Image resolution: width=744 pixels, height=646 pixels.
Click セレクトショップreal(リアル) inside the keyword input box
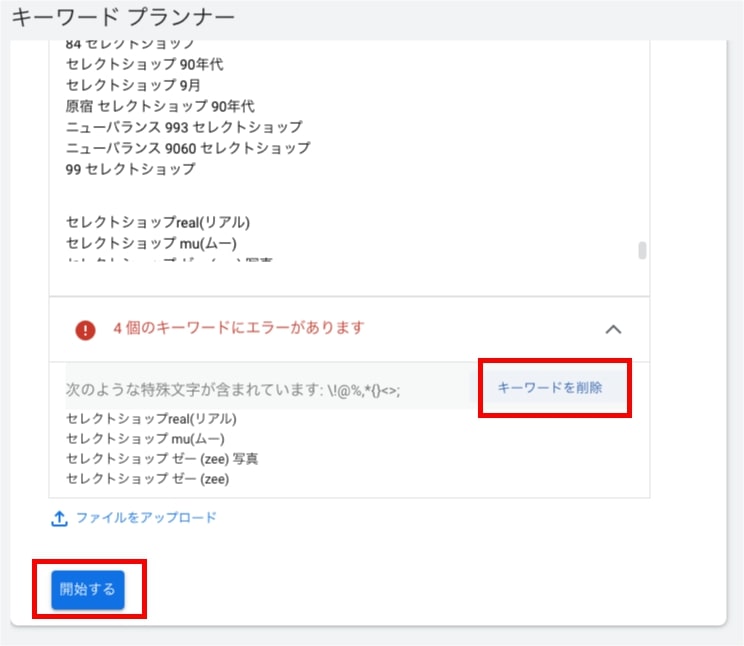tap(157, 222)
